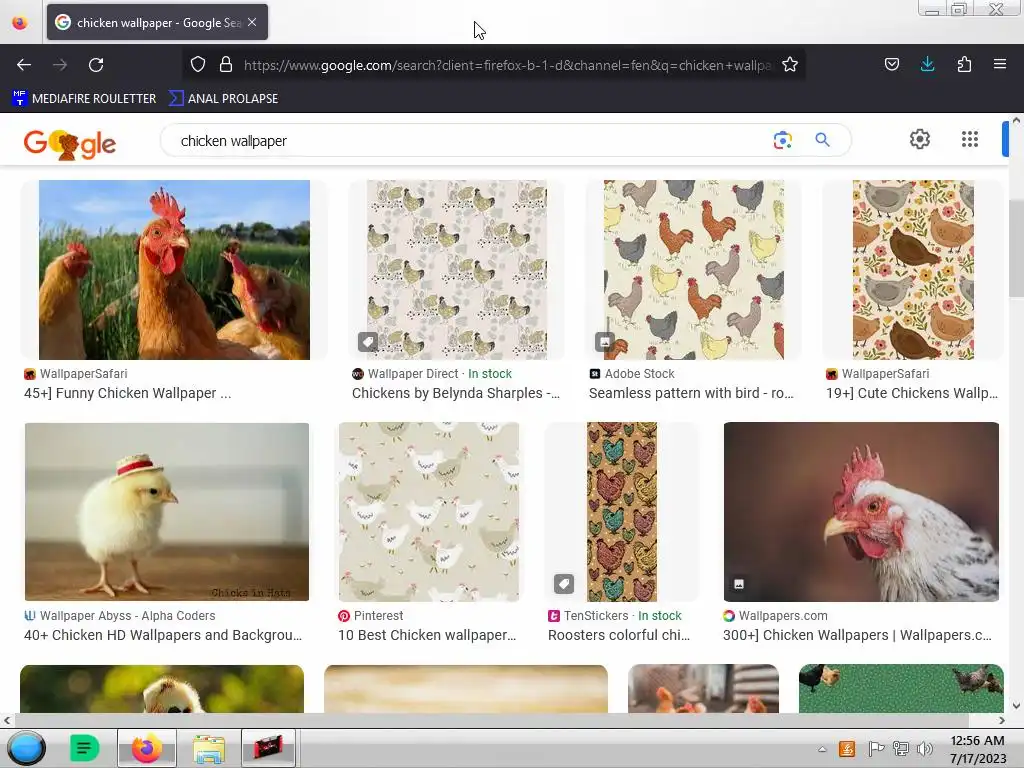Open the Firefox hamburger menu
Screen dimensions: 1024x768
[x=999, y=64]
